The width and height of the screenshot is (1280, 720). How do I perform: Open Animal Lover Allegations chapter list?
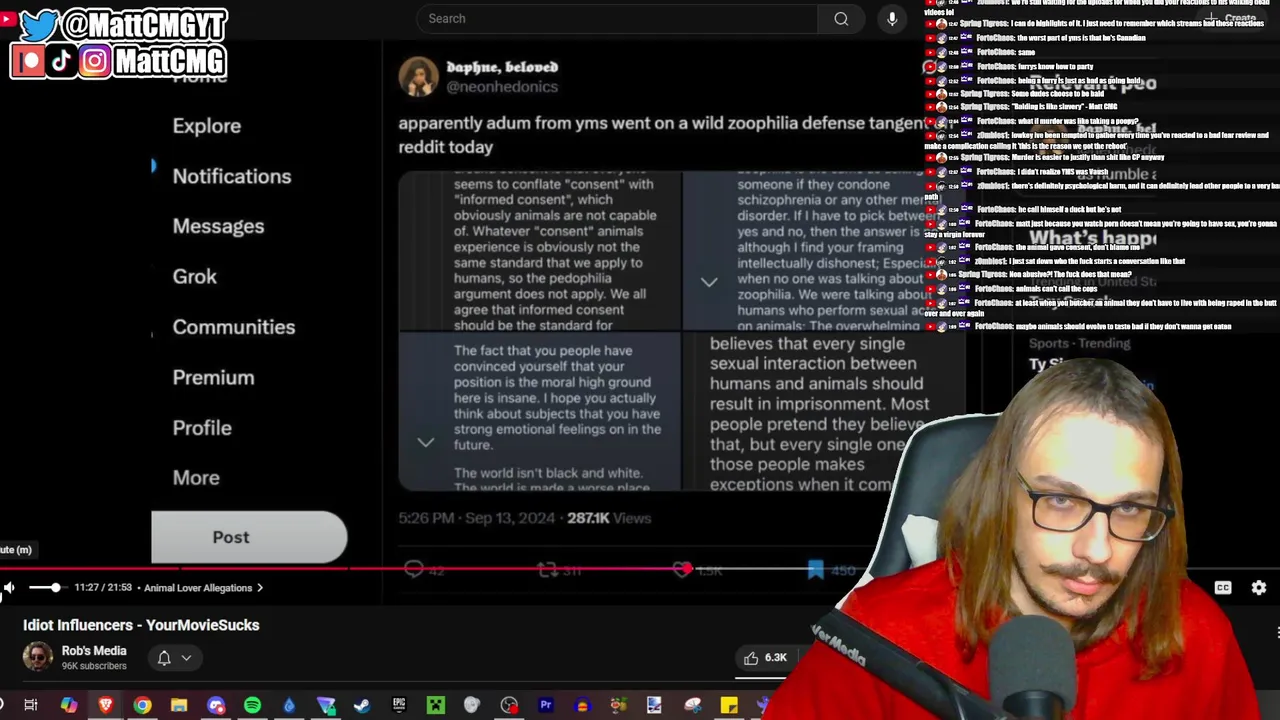coord(204,588)
